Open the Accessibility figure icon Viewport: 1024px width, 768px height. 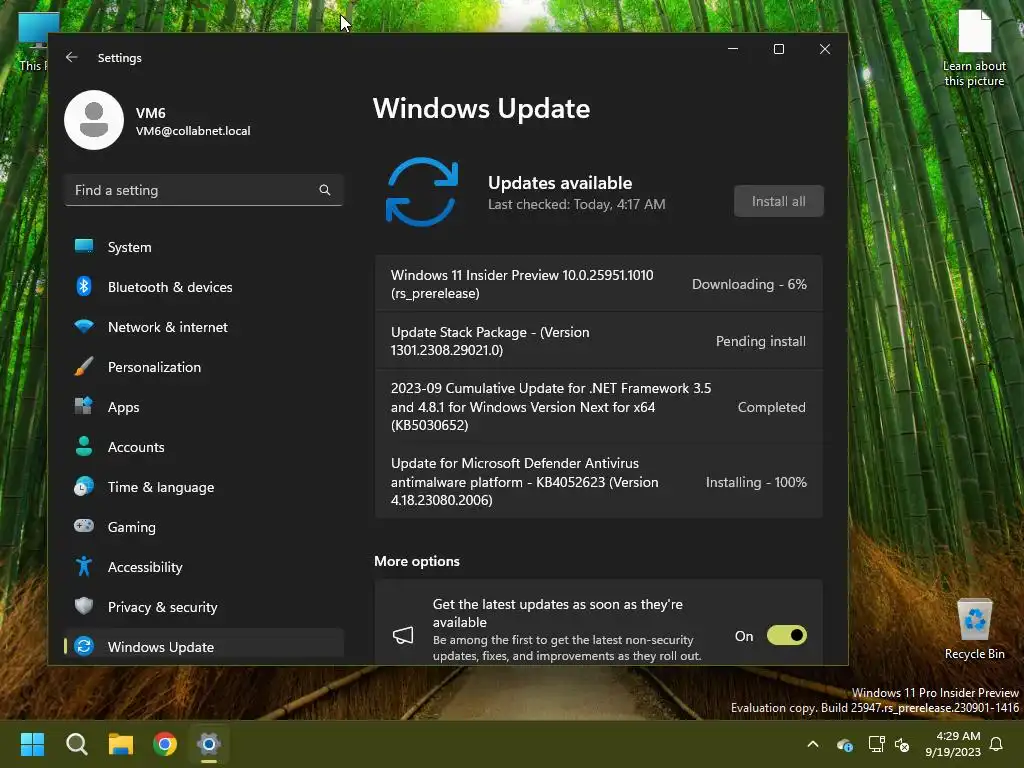84,566
